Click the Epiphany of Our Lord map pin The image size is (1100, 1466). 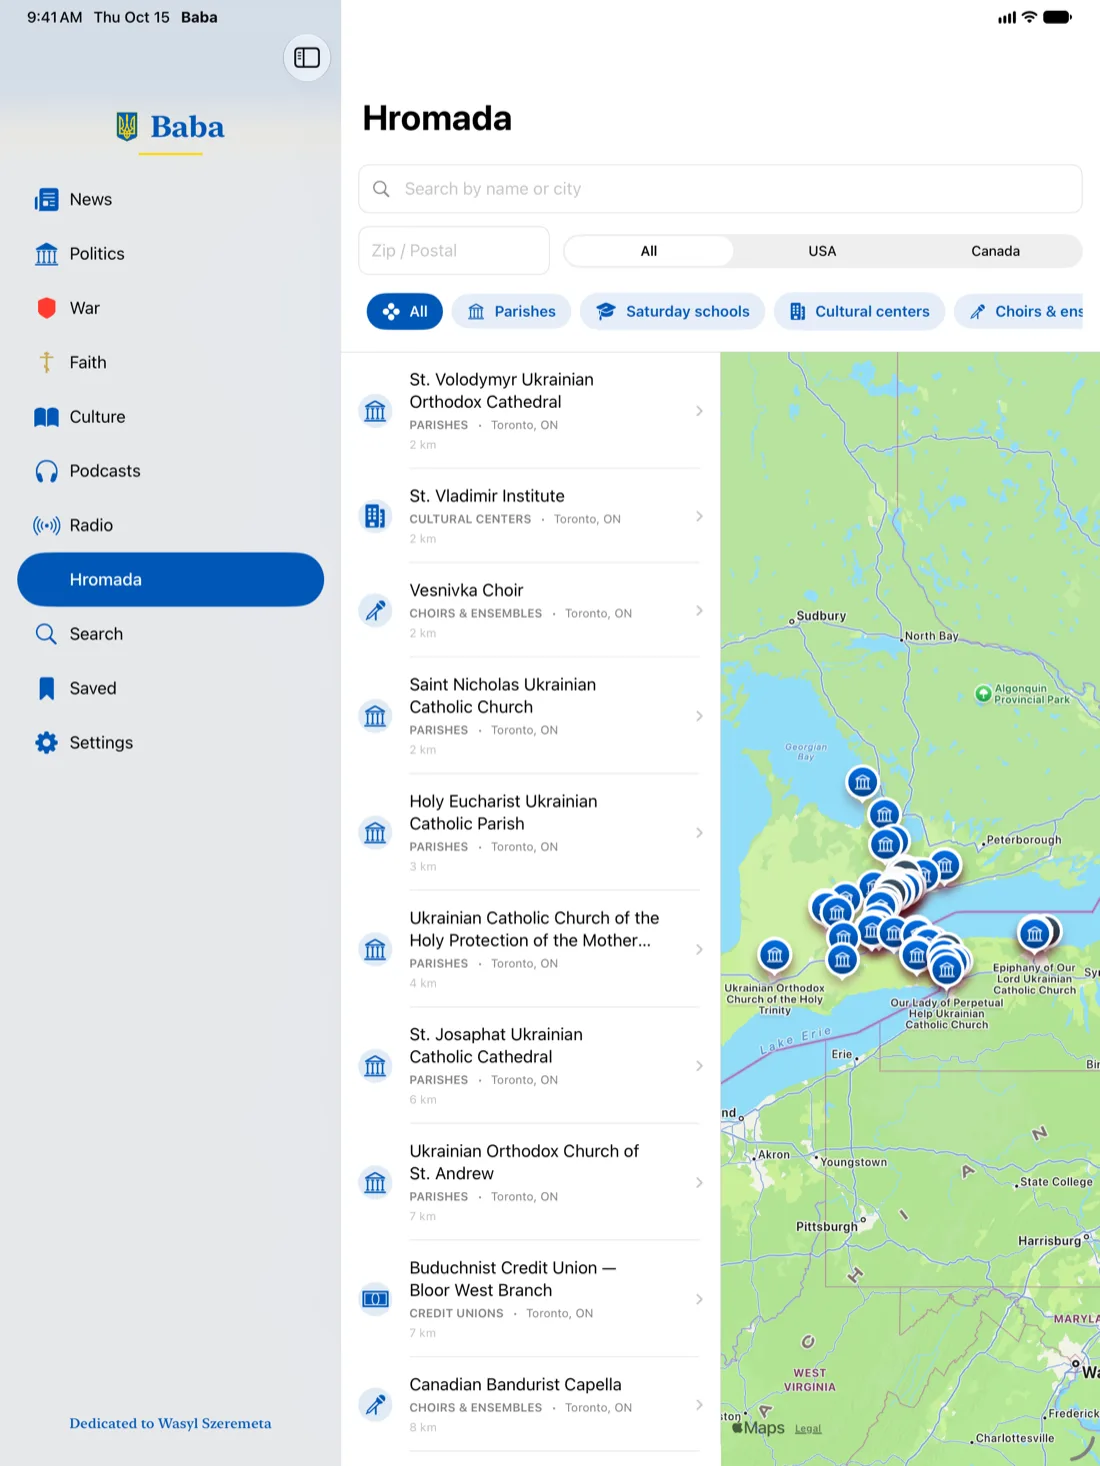1035,934
